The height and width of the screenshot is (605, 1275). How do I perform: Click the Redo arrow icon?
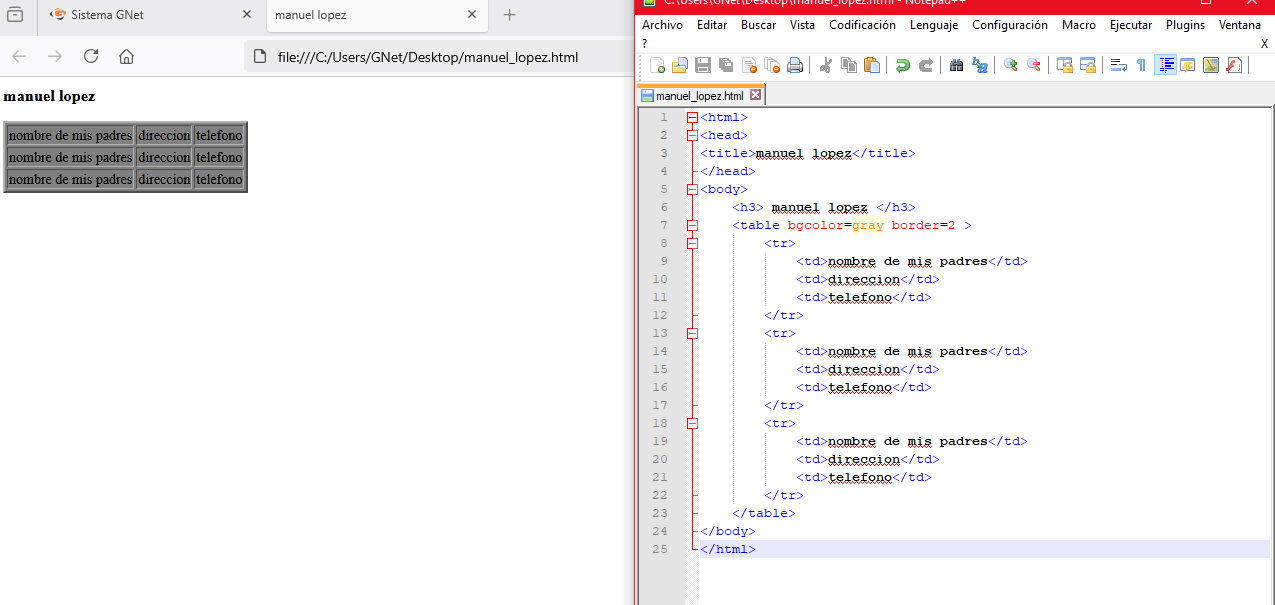[x=926, y=65]
